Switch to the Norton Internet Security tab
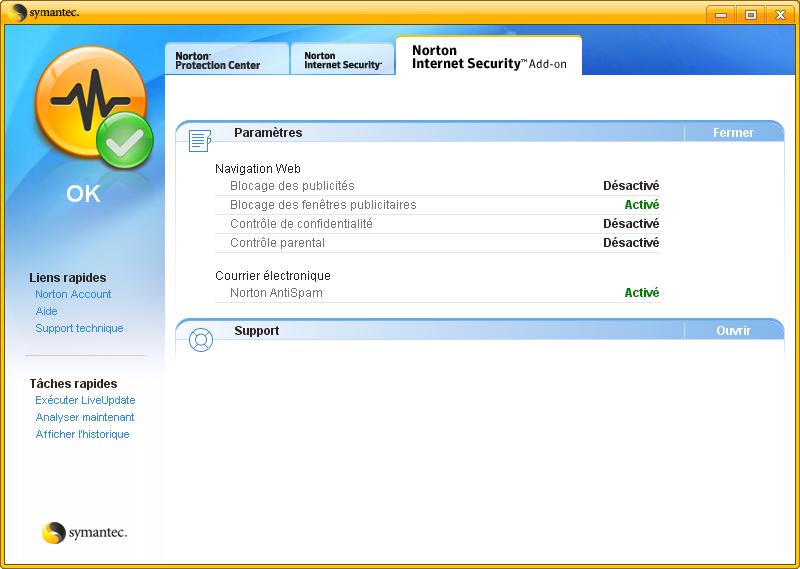This screenshot has height=569, width=800. [x=342, y=59]
